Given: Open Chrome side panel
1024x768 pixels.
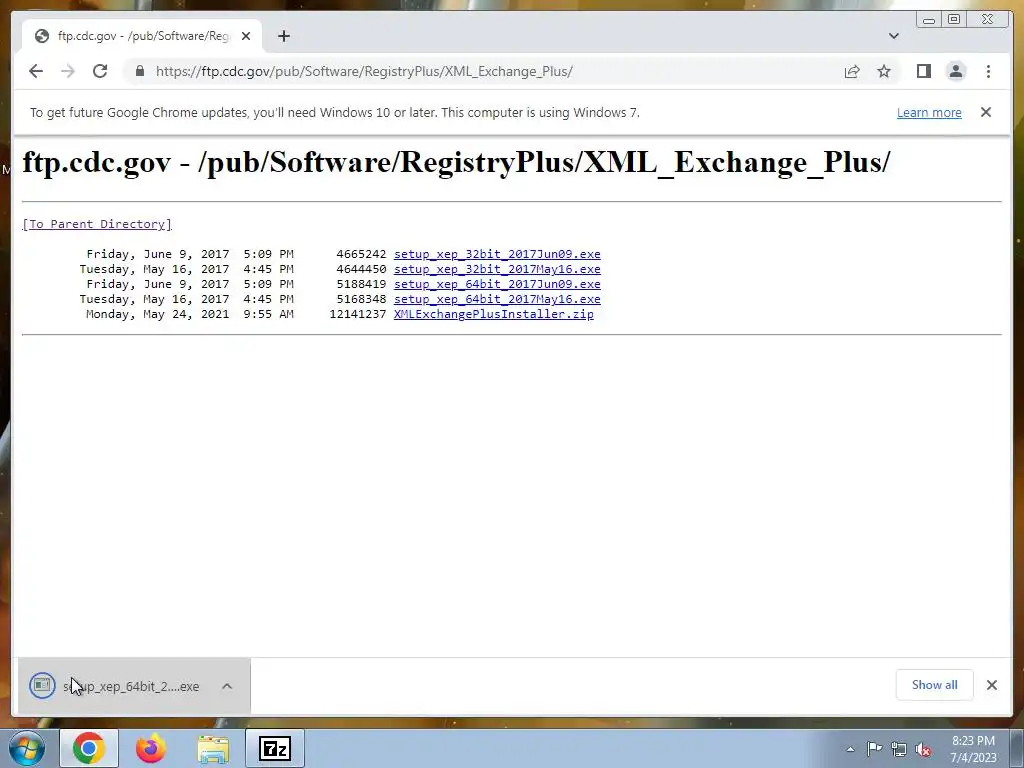Looking at the screenshot, I should tap(923, 71).
